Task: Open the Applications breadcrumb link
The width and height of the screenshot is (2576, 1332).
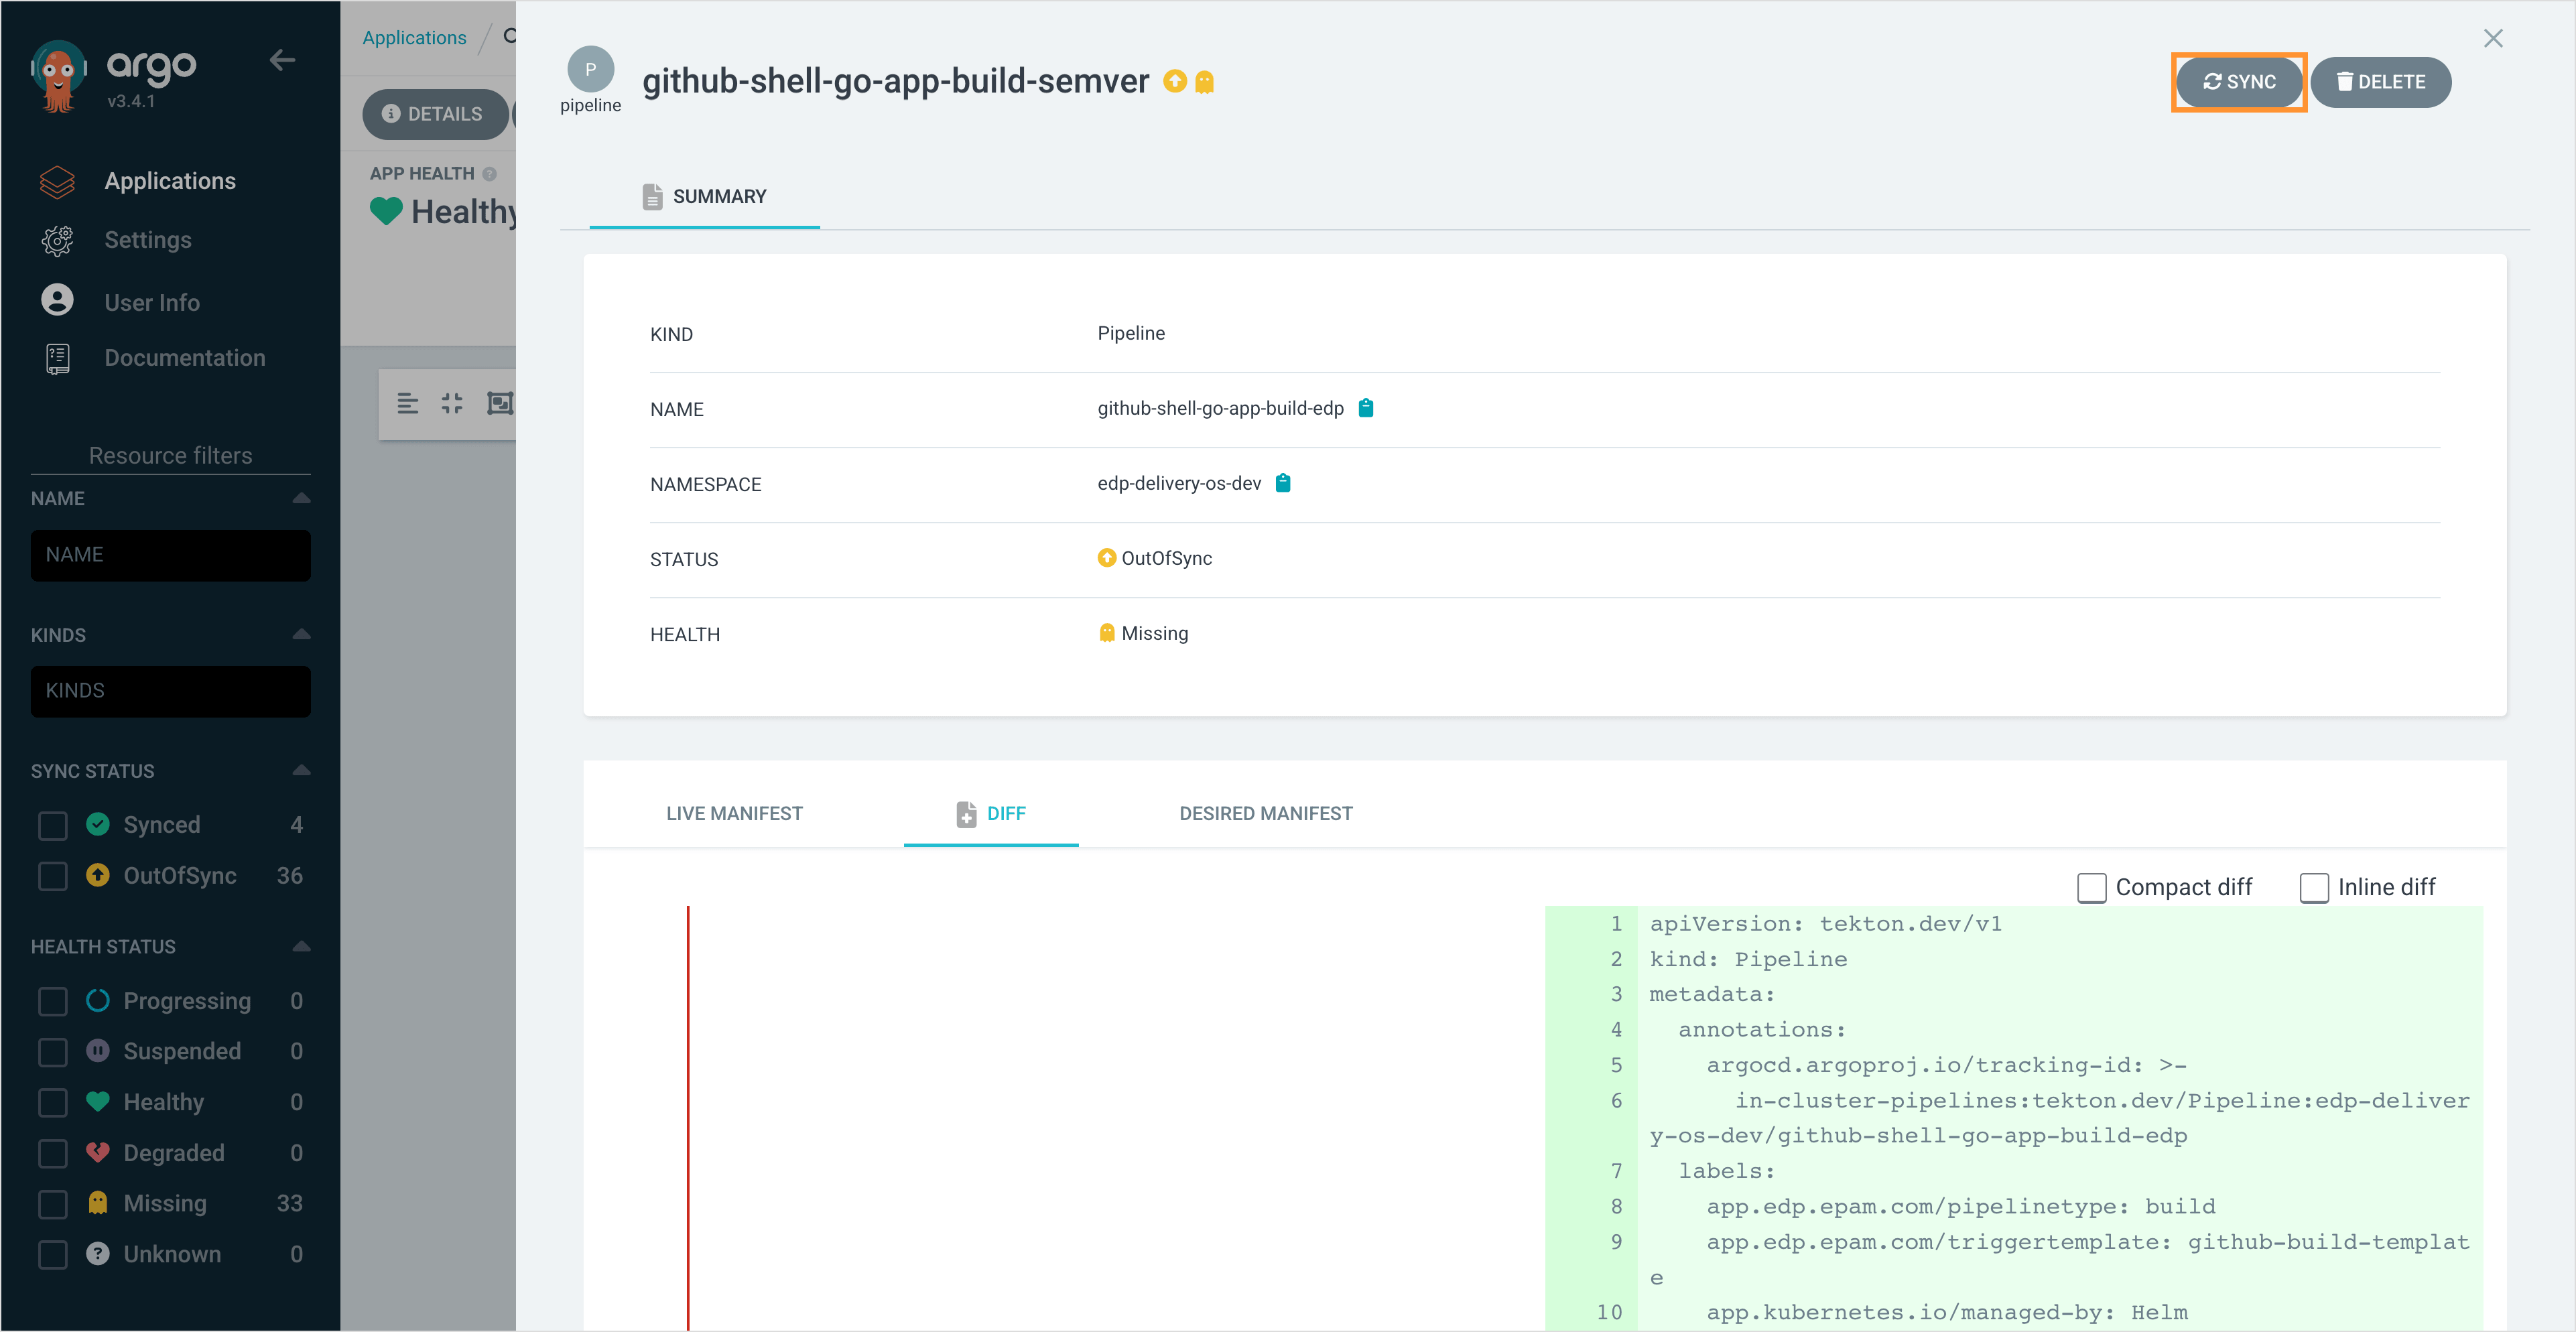Action: click(414, 37)
